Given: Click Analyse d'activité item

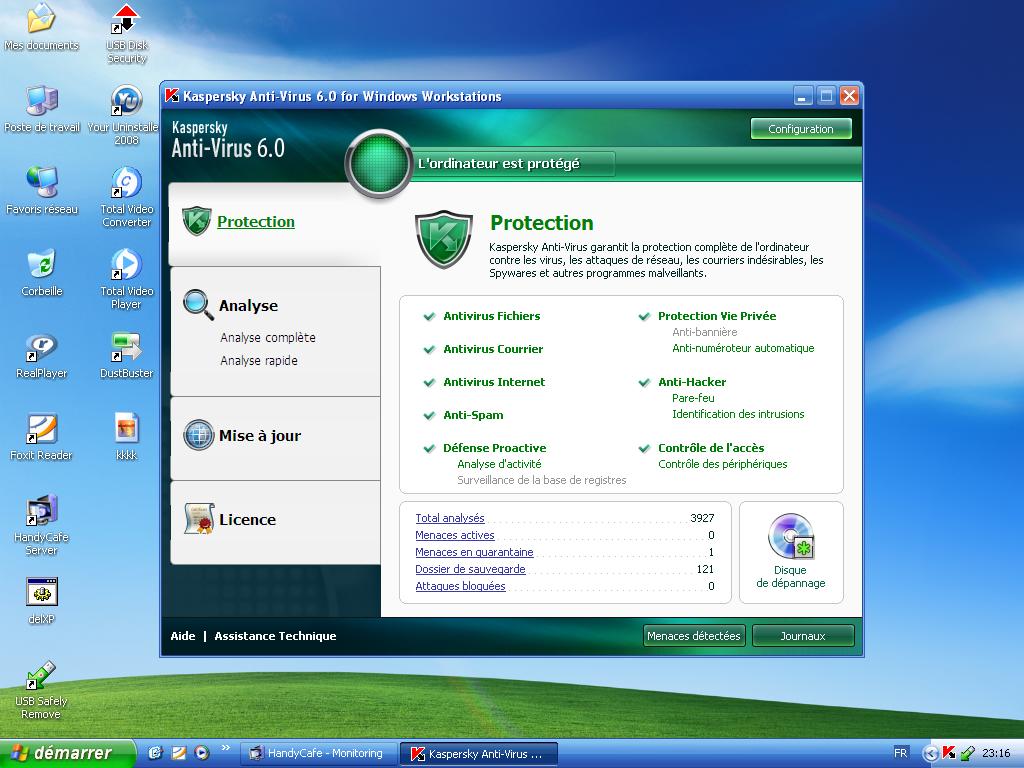Looking at the screenshot, I should coord(499,464).
